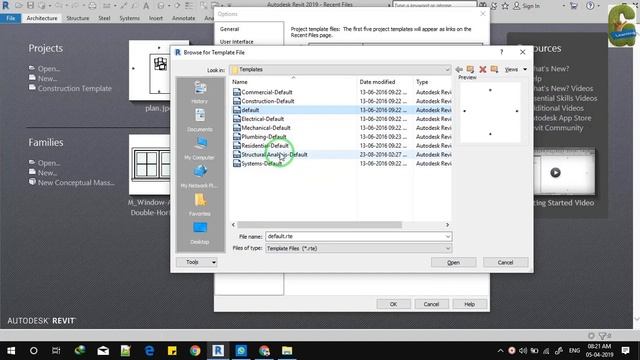
Task: Open the Documents shortcut in places bar
Action: pos(200,120)
